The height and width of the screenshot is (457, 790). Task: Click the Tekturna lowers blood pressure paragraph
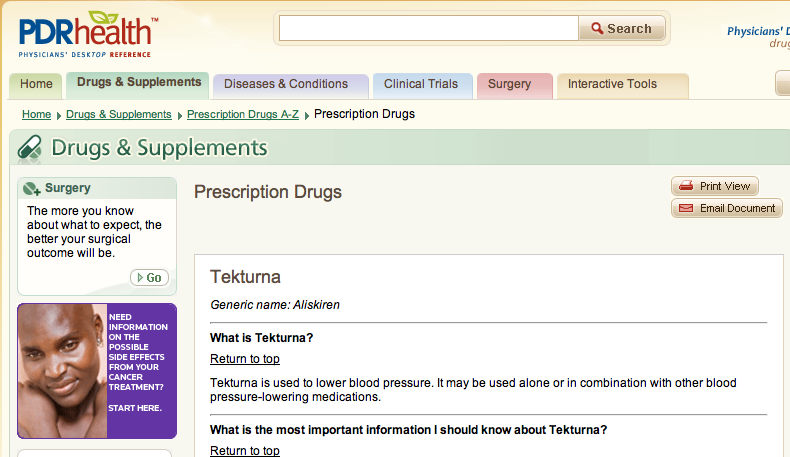coord(473,390)
